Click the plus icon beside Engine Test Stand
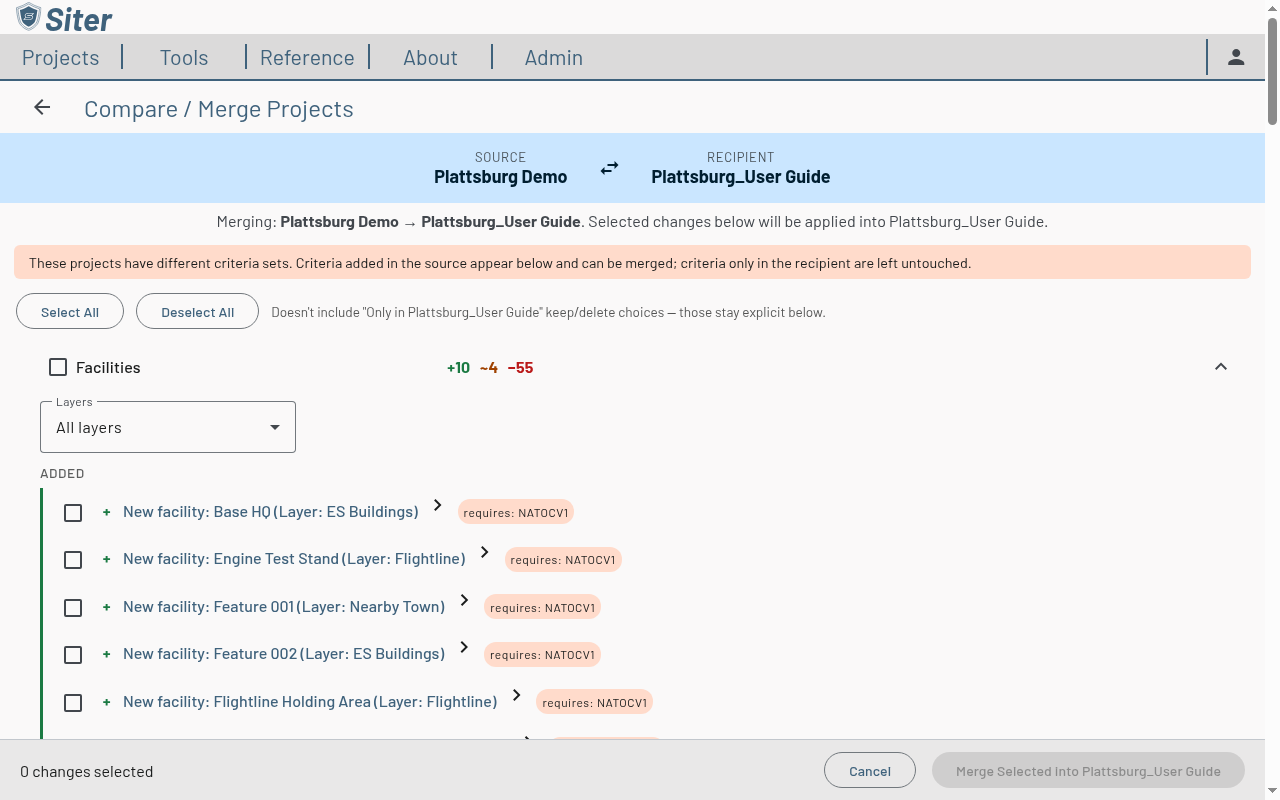Image resolution: width=1280 pixels, height=800 pixels. [107, 559]
